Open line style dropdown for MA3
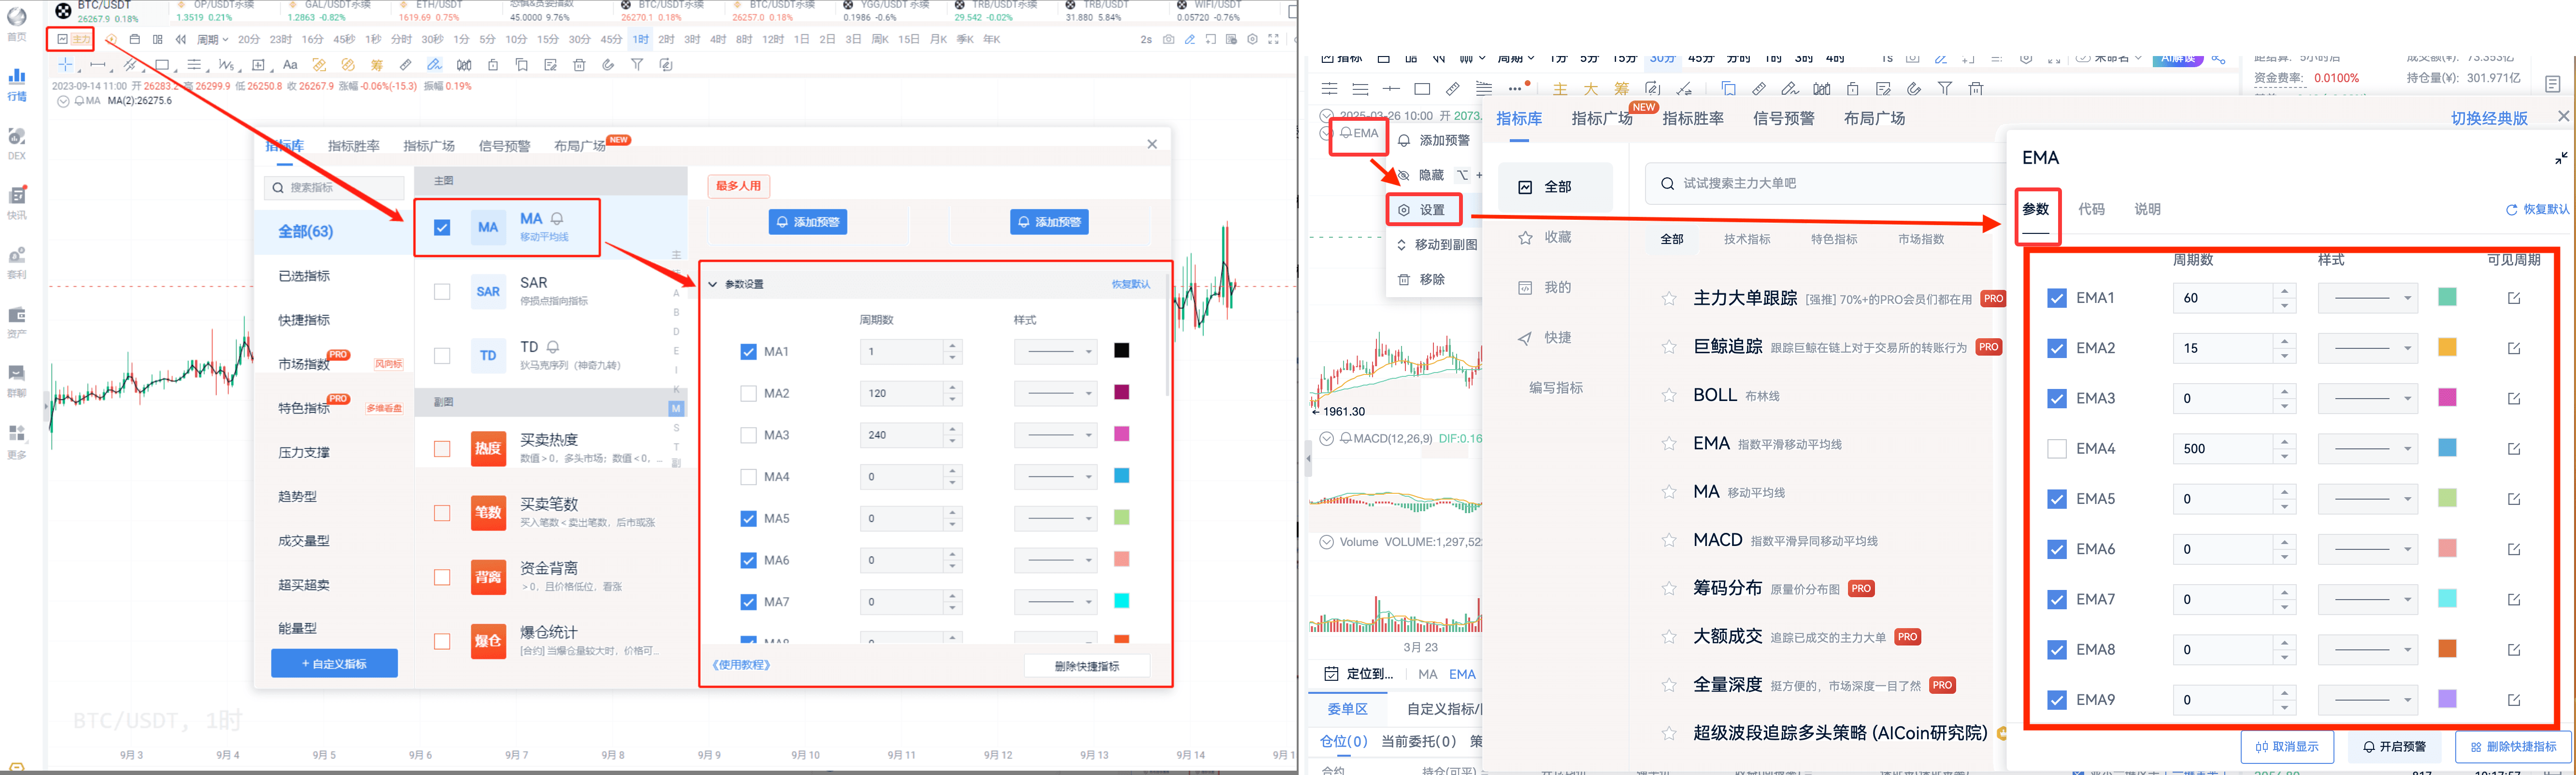The height and width of the screenshot is (775, 2576). 1055,435
